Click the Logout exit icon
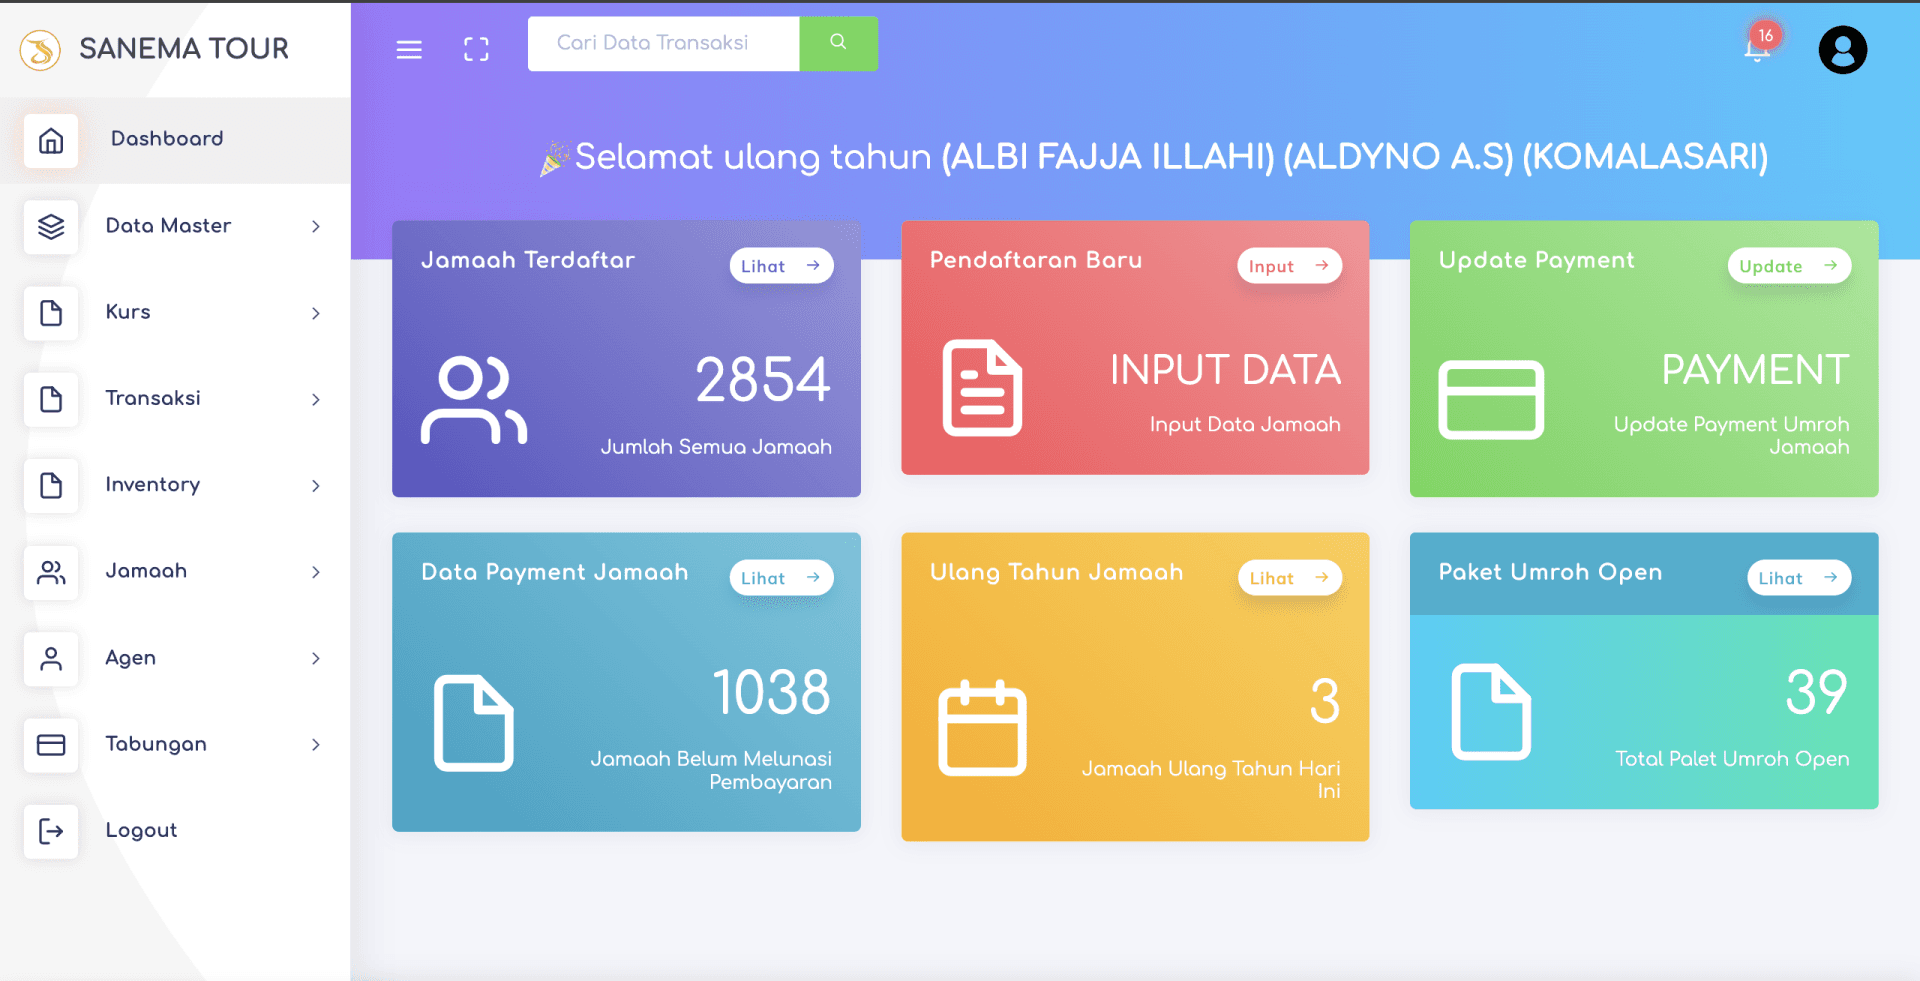This screenshot has height=981, width=1920. click(51, 831)
